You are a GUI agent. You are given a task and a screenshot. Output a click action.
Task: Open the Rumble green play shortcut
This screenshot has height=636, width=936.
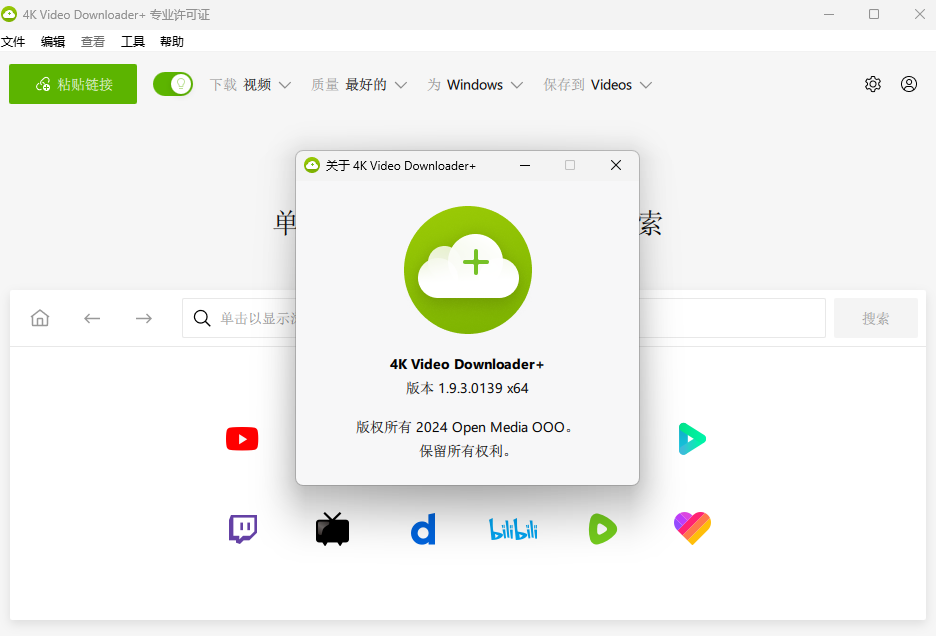[x=603, y=529]
